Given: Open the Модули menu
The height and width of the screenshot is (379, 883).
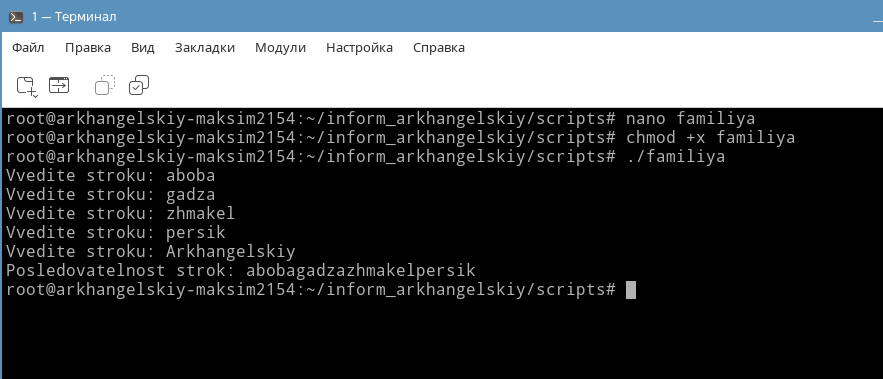Looking at the screenshot, I should pyautogui.click(x=280, y=48).
